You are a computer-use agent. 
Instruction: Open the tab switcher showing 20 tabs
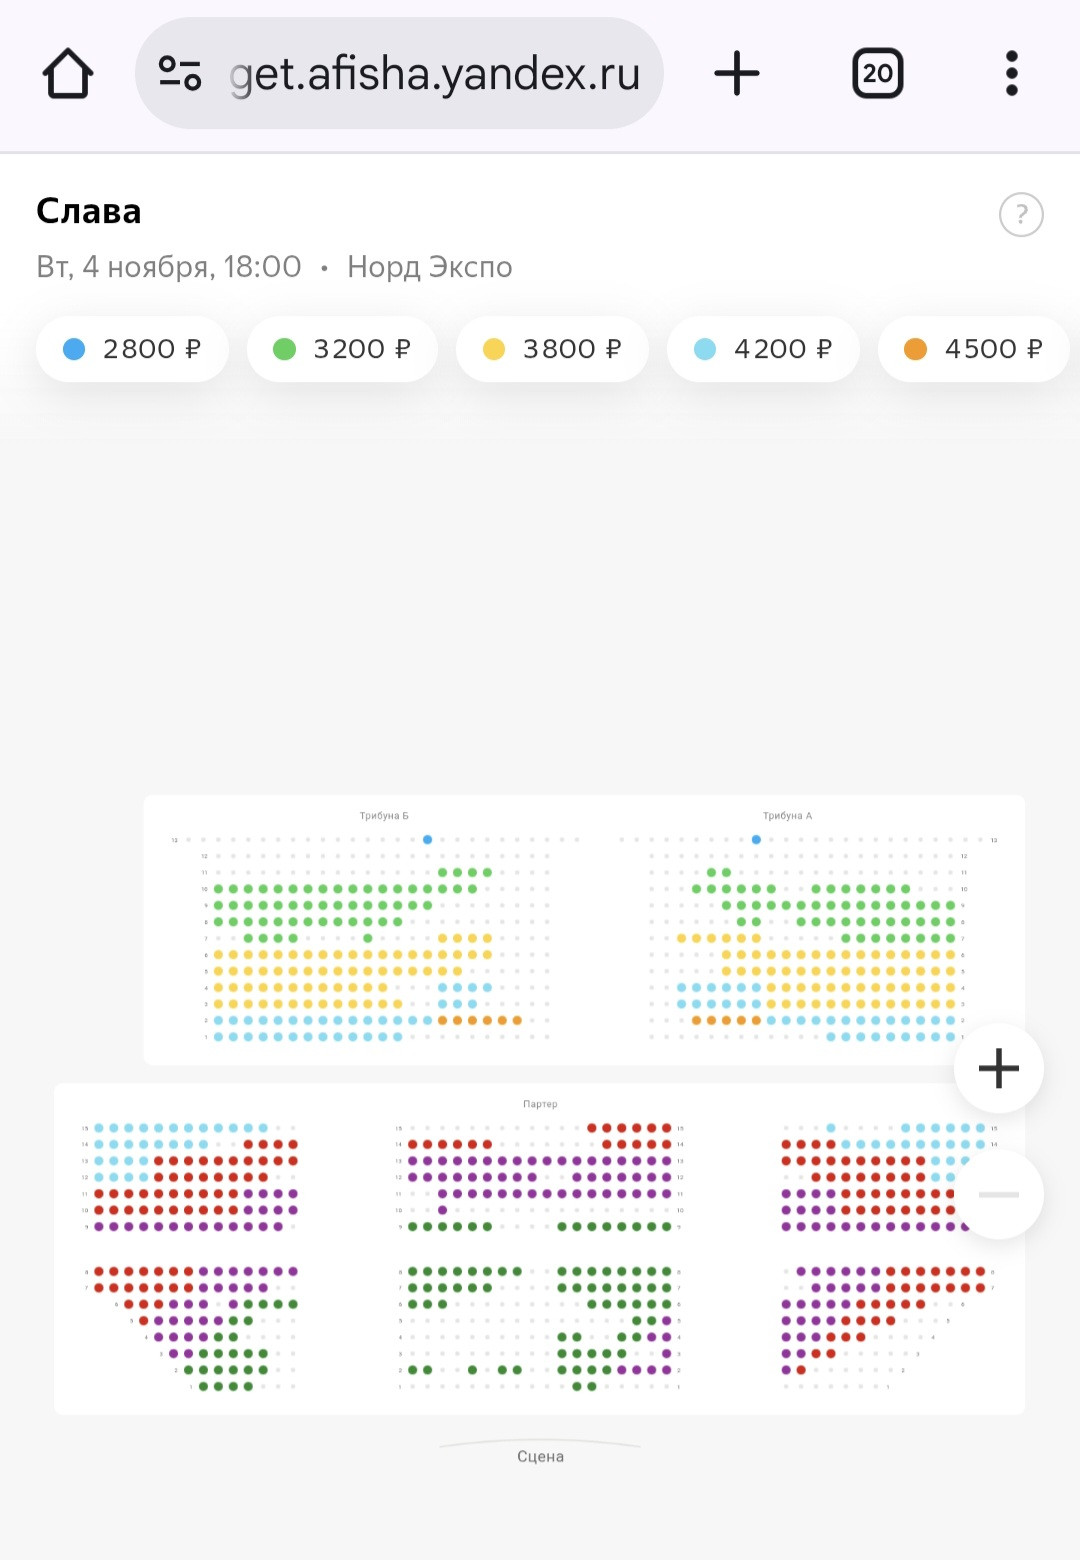877,73
